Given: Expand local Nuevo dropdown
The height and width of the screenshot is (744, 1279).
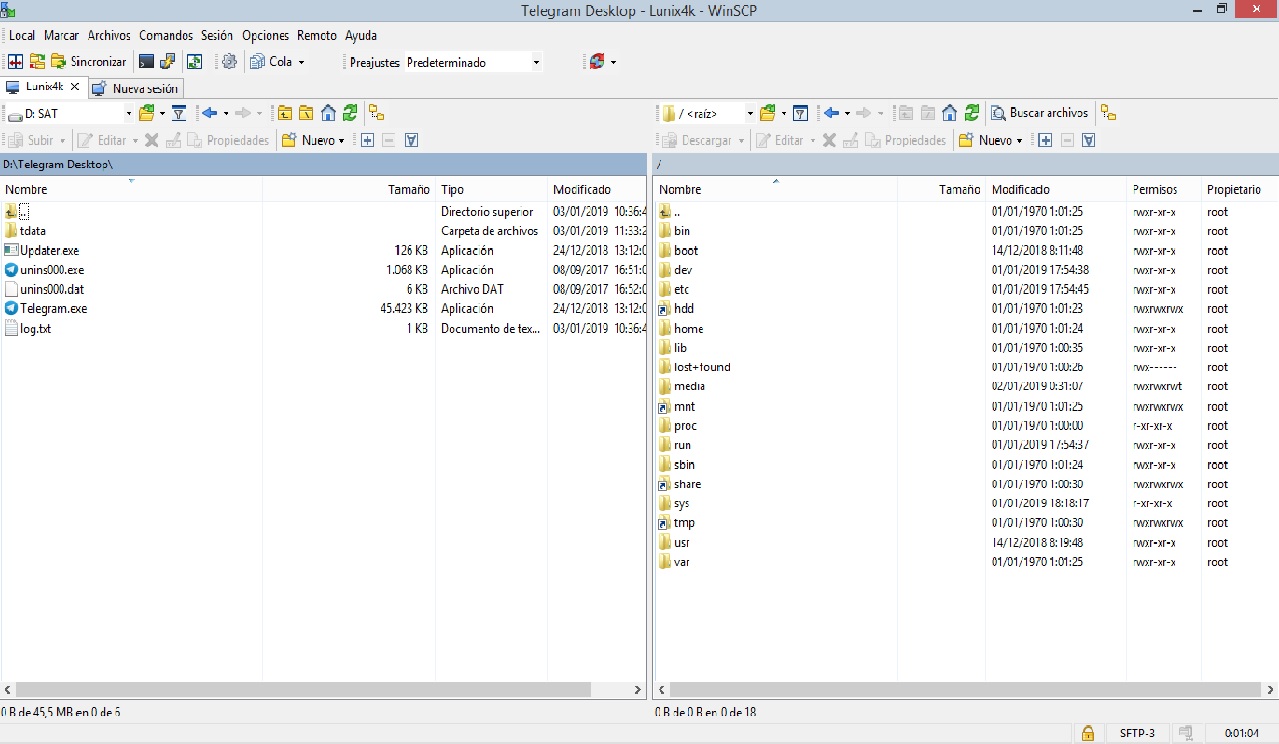Looking at the screenshot, I should click(341, 141).
